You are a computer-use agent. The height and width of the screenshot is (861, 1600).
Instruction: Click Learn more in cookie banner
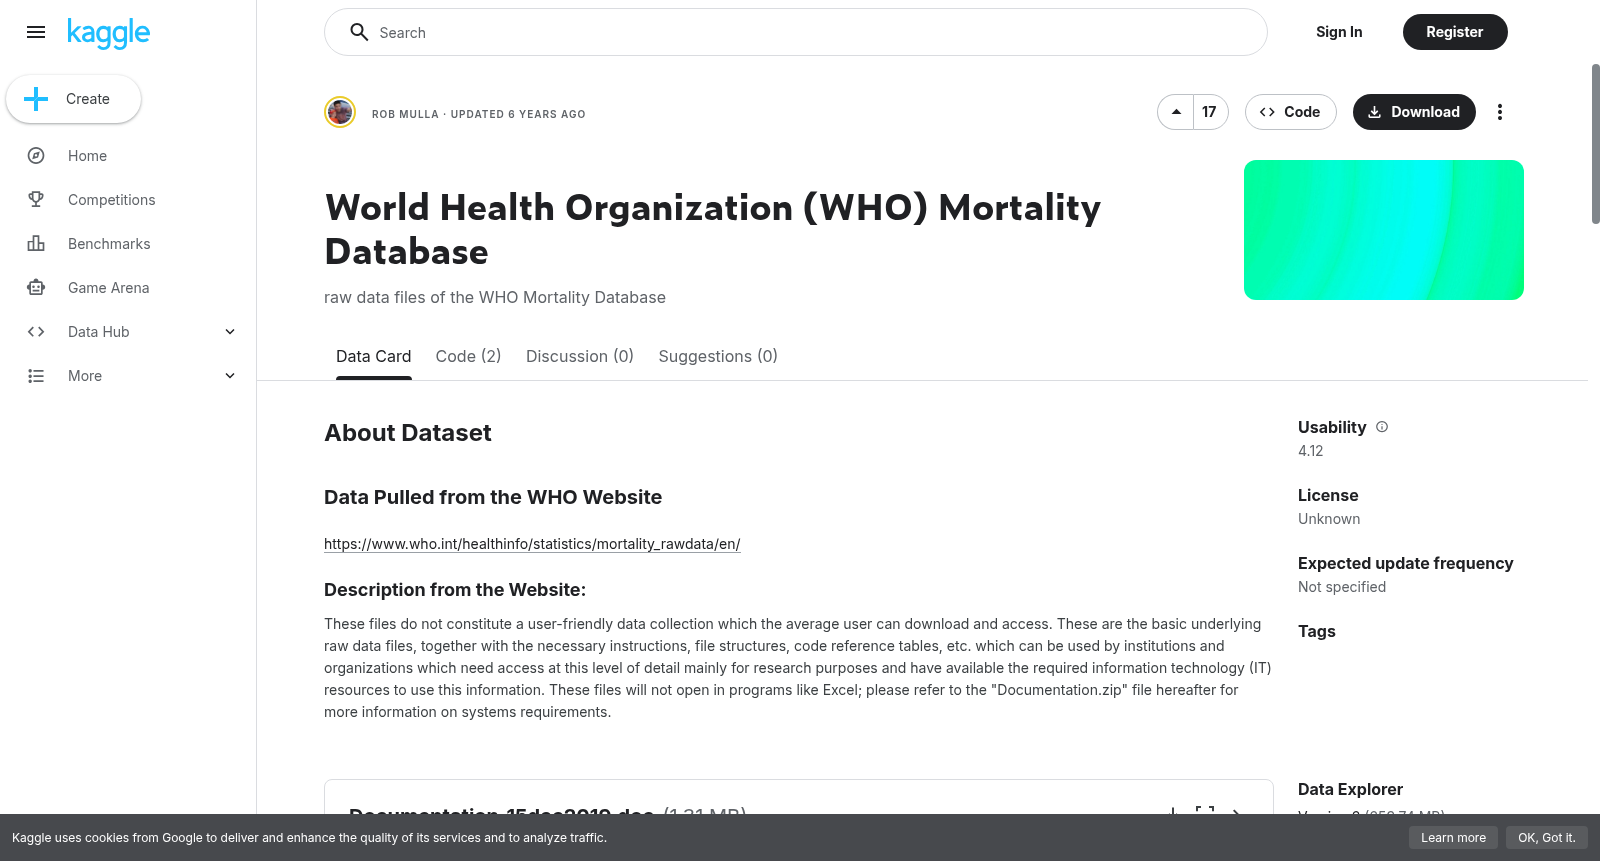point(1453,838)
